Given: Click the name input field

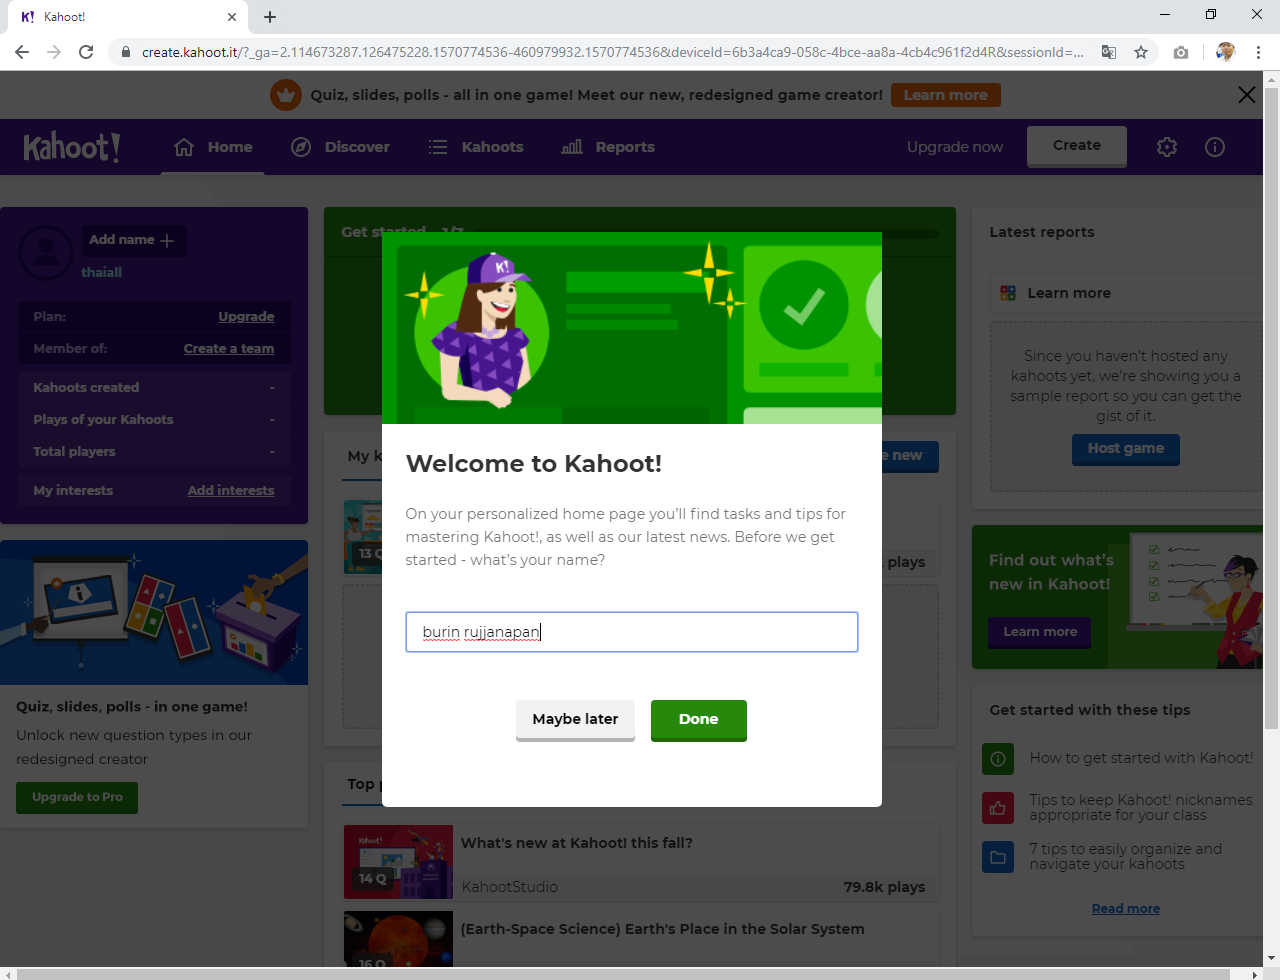Looking at the screenshot, I should click(631, 632).
